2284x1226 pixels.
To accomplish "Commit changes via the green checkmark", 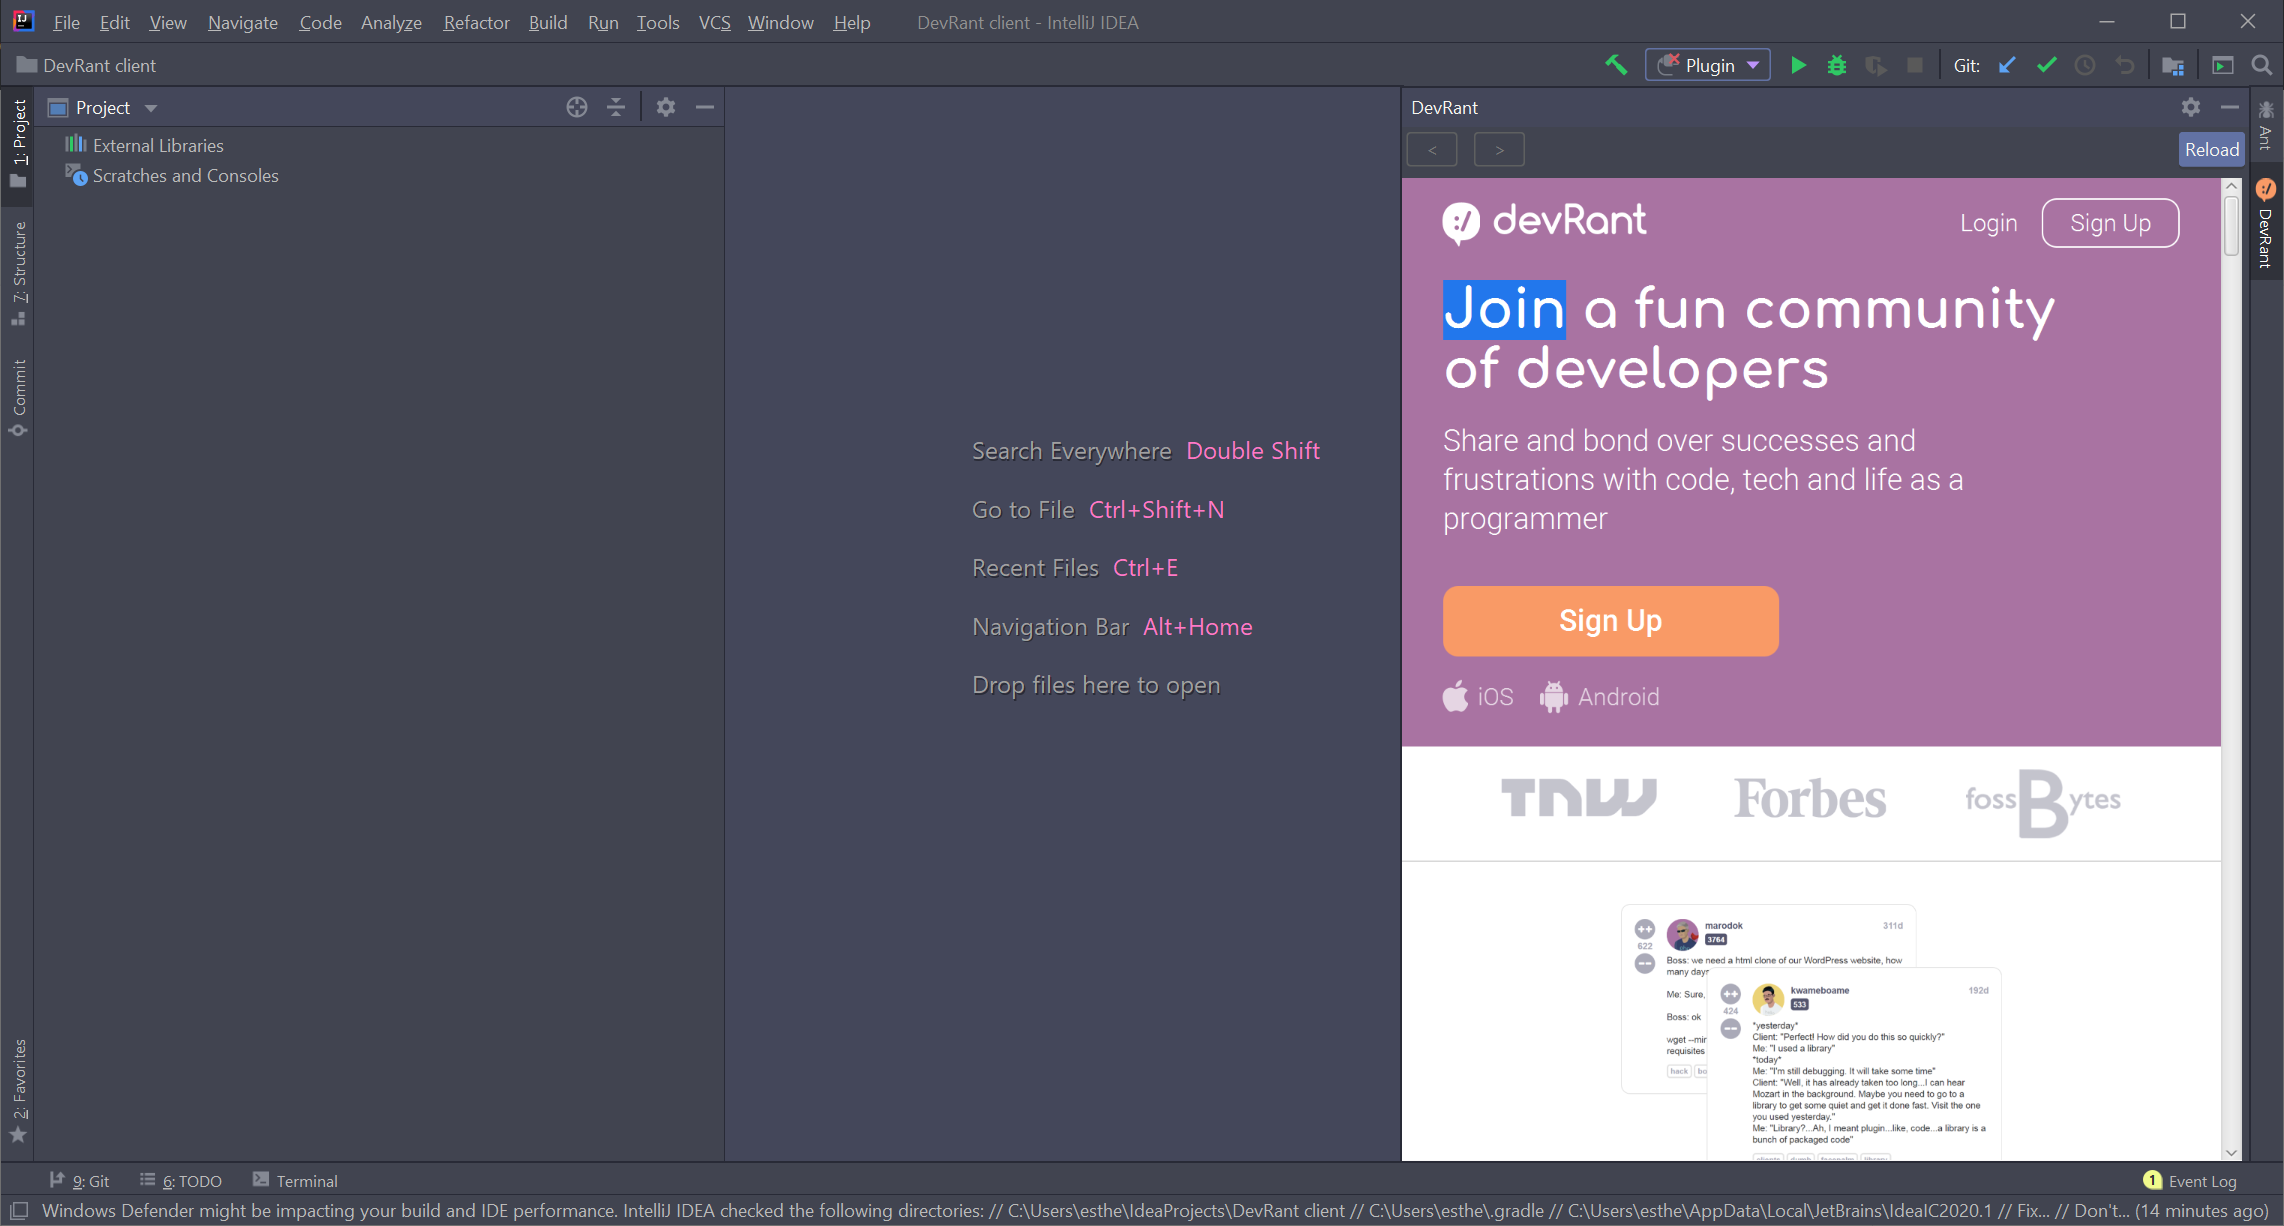I will coord(2046,64).
